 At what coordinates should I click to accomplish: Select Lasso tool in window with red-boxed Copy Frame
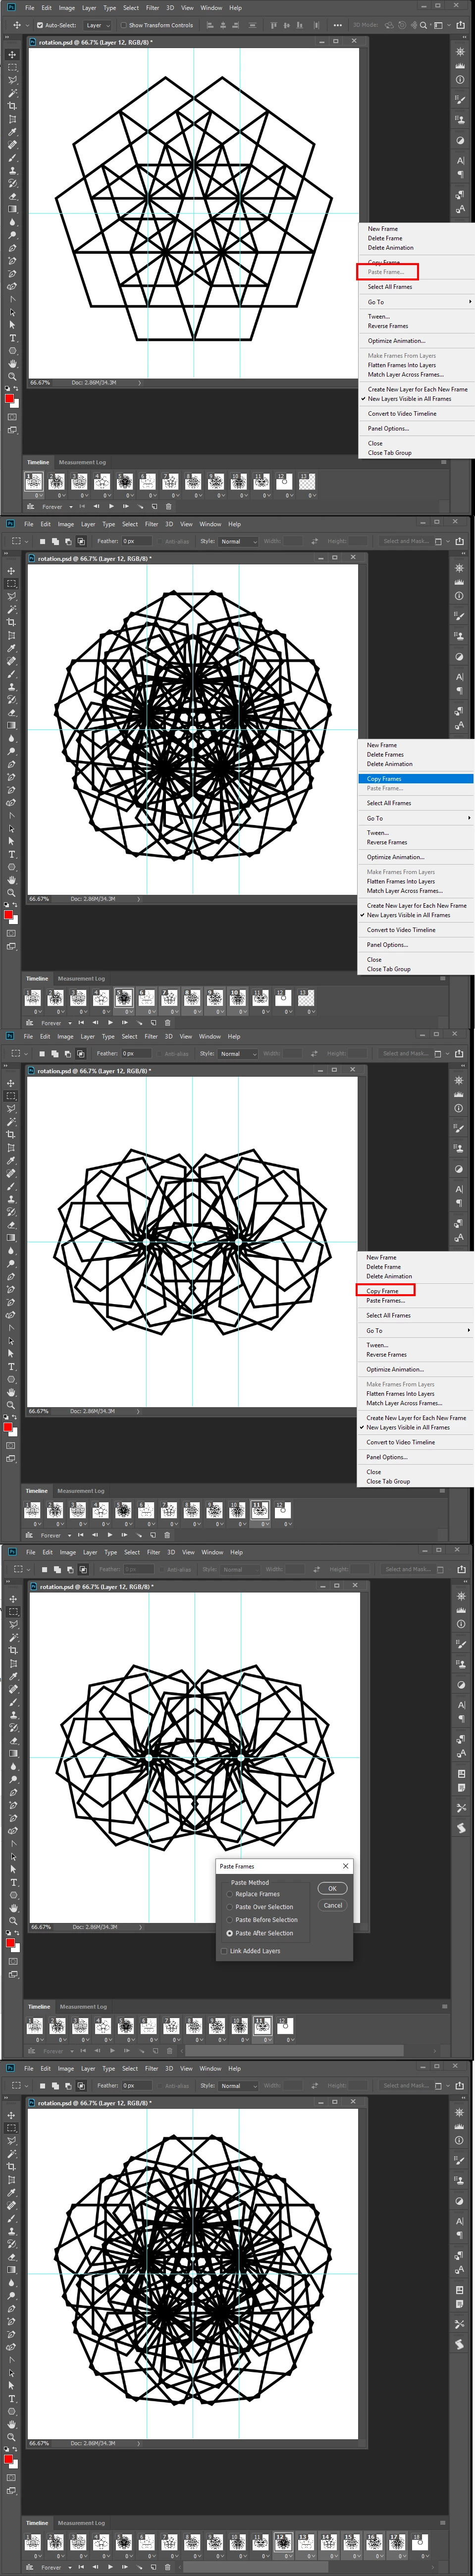pos(12,1108)
